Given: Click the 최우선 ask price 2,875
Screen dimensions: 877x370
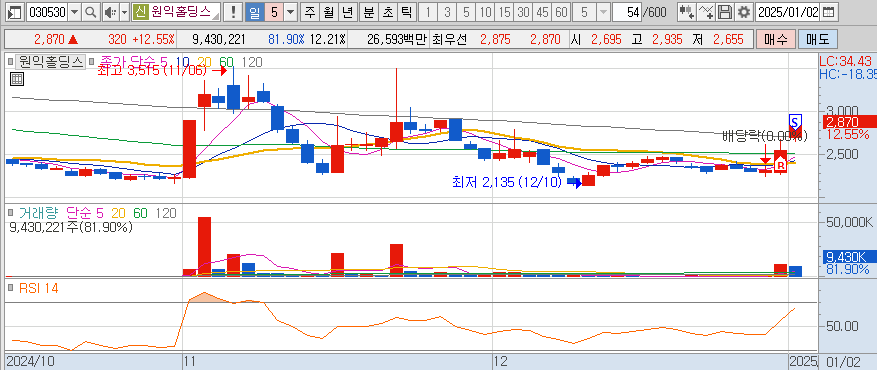Looking at the screenshot, I should coord(495,40).
